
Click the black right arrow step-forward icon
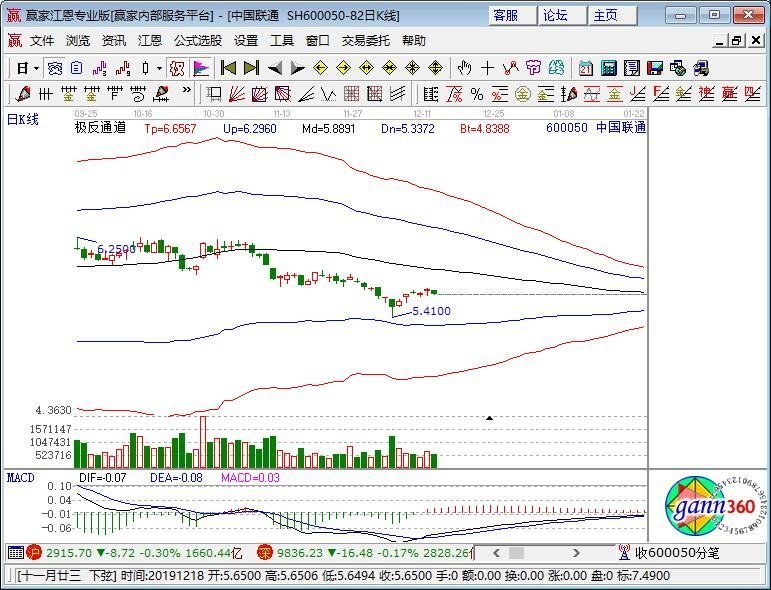[x=297, y=68]
